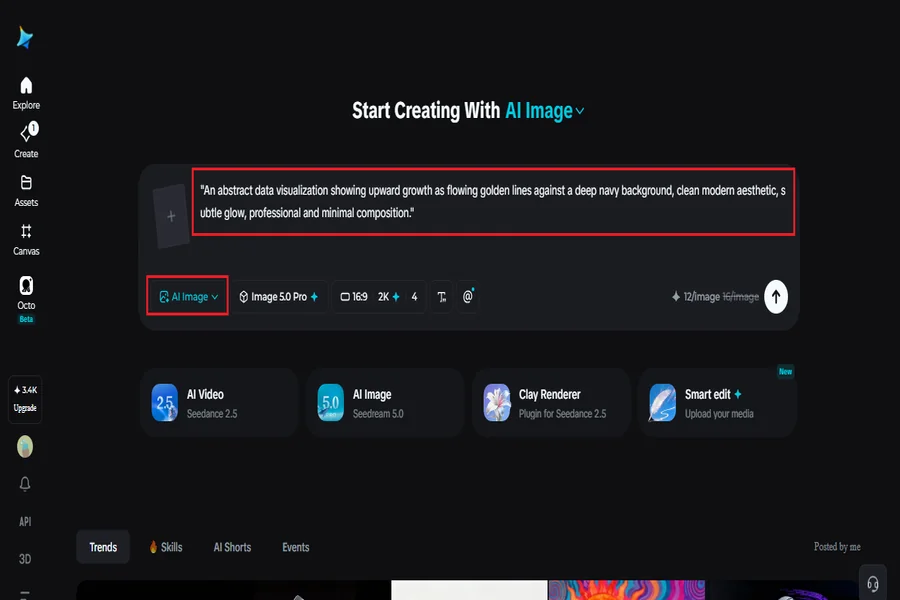This screenshot has height=600, width=900.
Task: Switch to the Skills tab
Action: click(166, 547)
